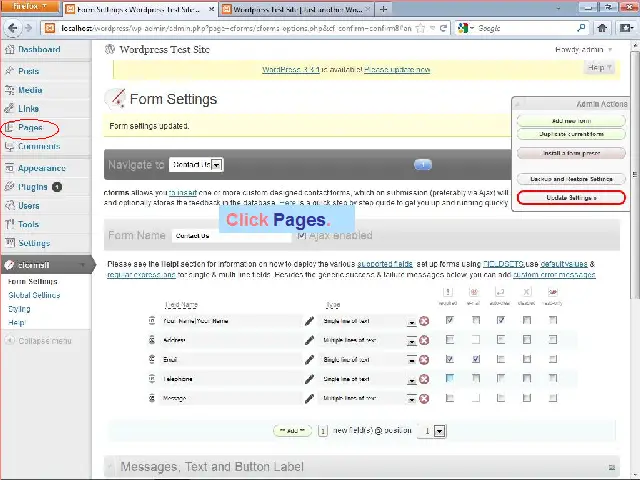Click edit pencil for Message field
The image size is (640, 480).
309,398
